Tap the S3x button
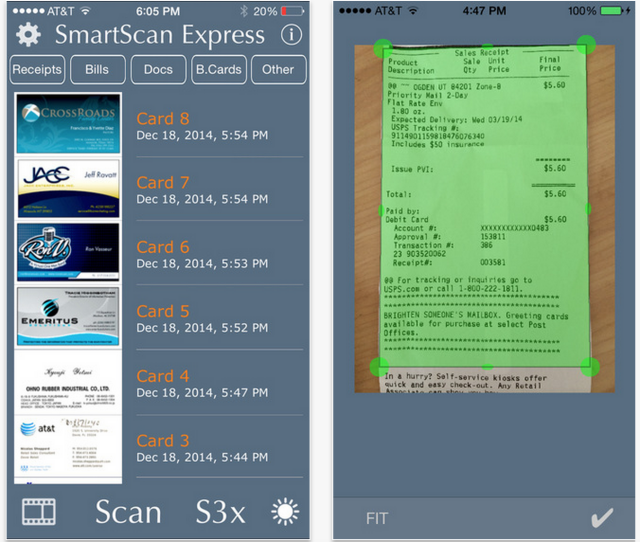The height and width of the screenshot is (542, 640). click(220, 512)
